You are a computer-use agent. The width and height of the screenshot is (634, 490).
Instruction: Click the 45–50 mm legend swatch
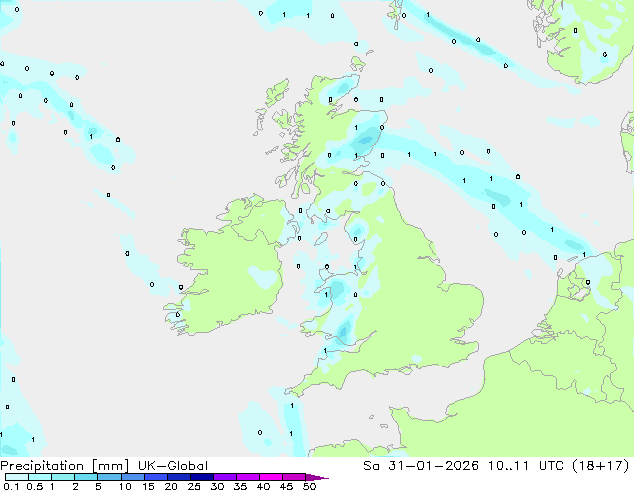pyautogui.click(x=294, y=477)
